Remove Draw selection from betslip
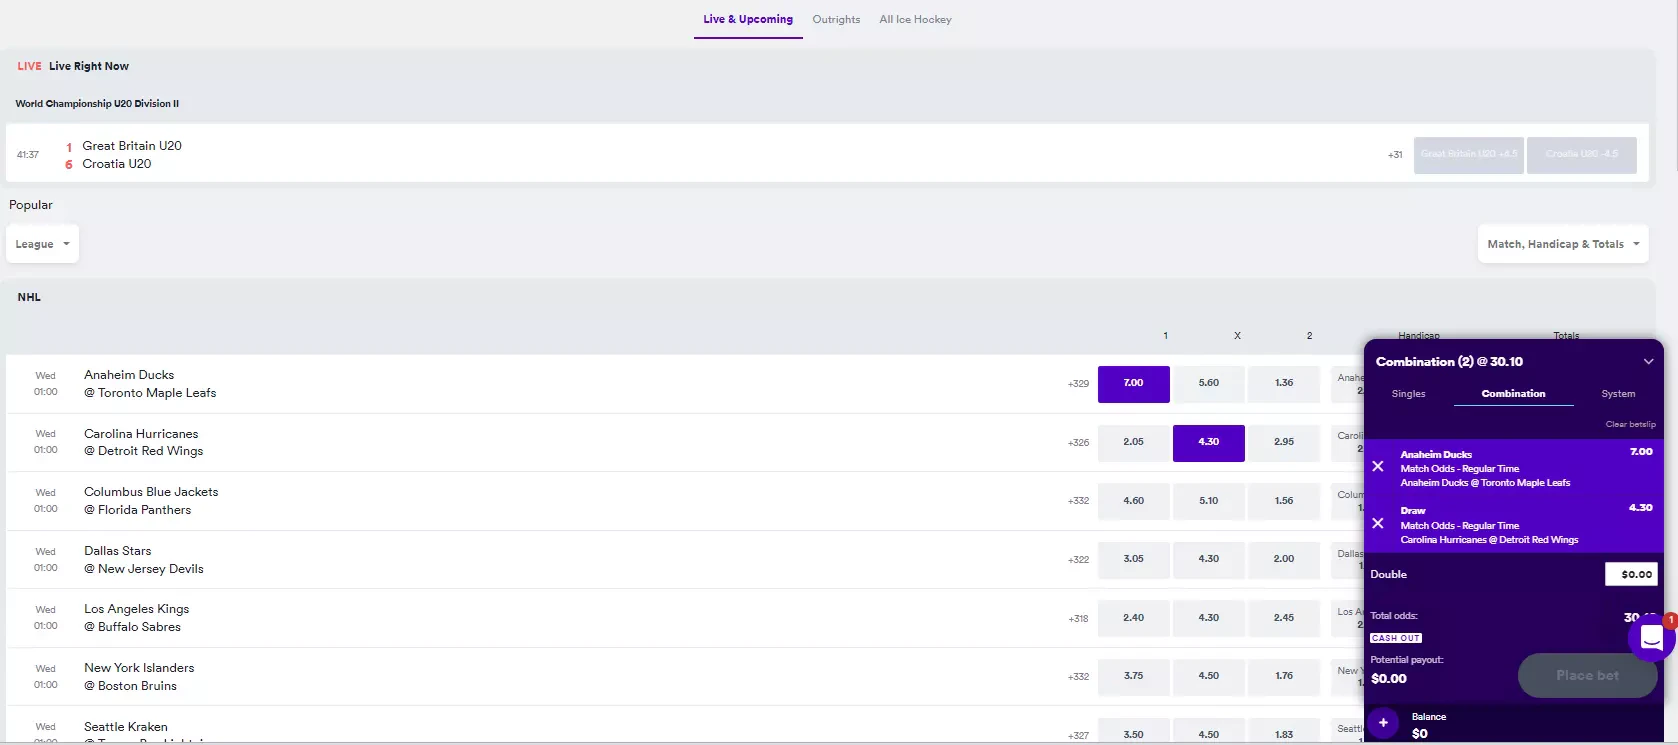This screenshot has width=1678, height=745. click(1378, 523)
